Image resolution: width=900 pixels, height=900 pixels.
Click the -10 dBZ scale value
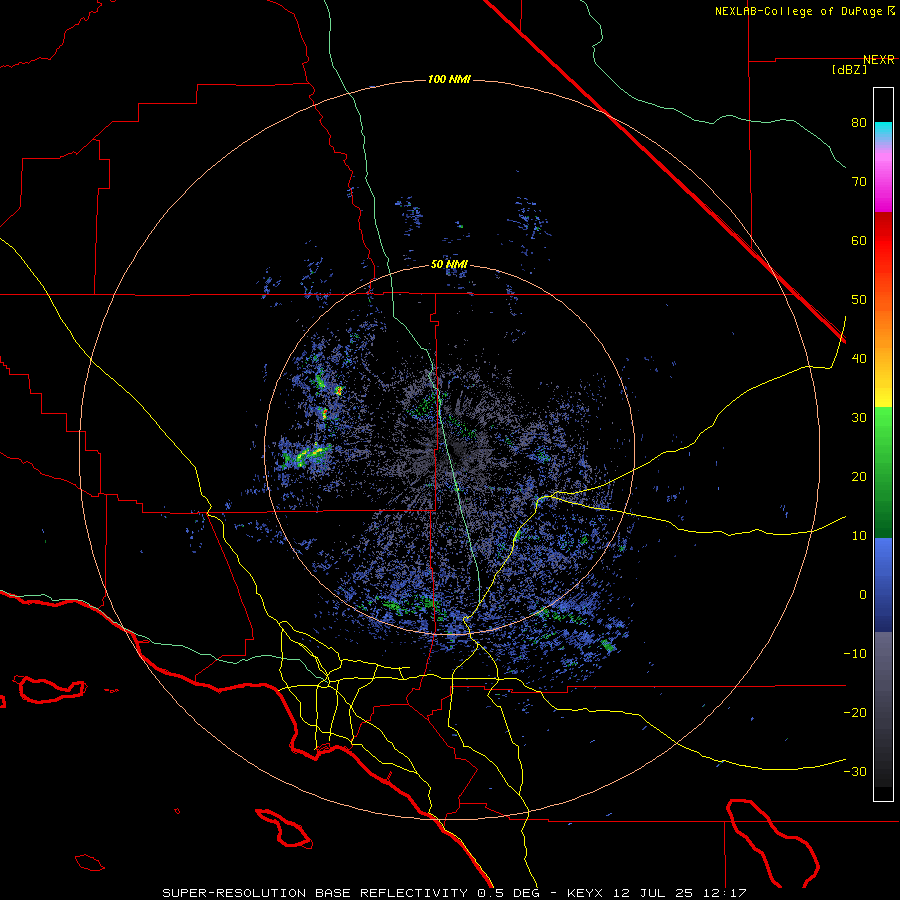(x=855, y=654)
